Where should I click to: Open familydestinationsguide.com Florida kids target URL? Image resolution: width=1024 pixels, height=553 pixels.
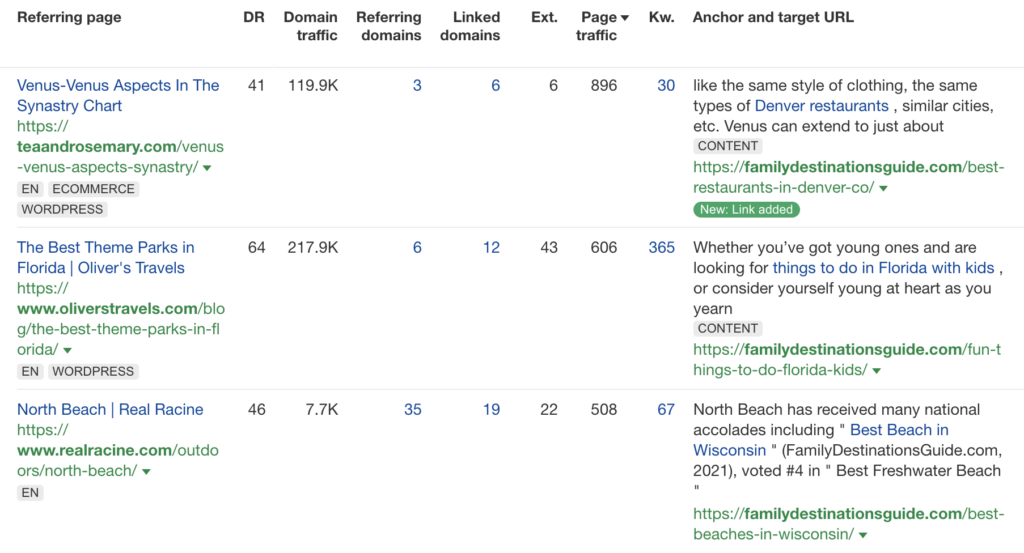click(847, 360)
